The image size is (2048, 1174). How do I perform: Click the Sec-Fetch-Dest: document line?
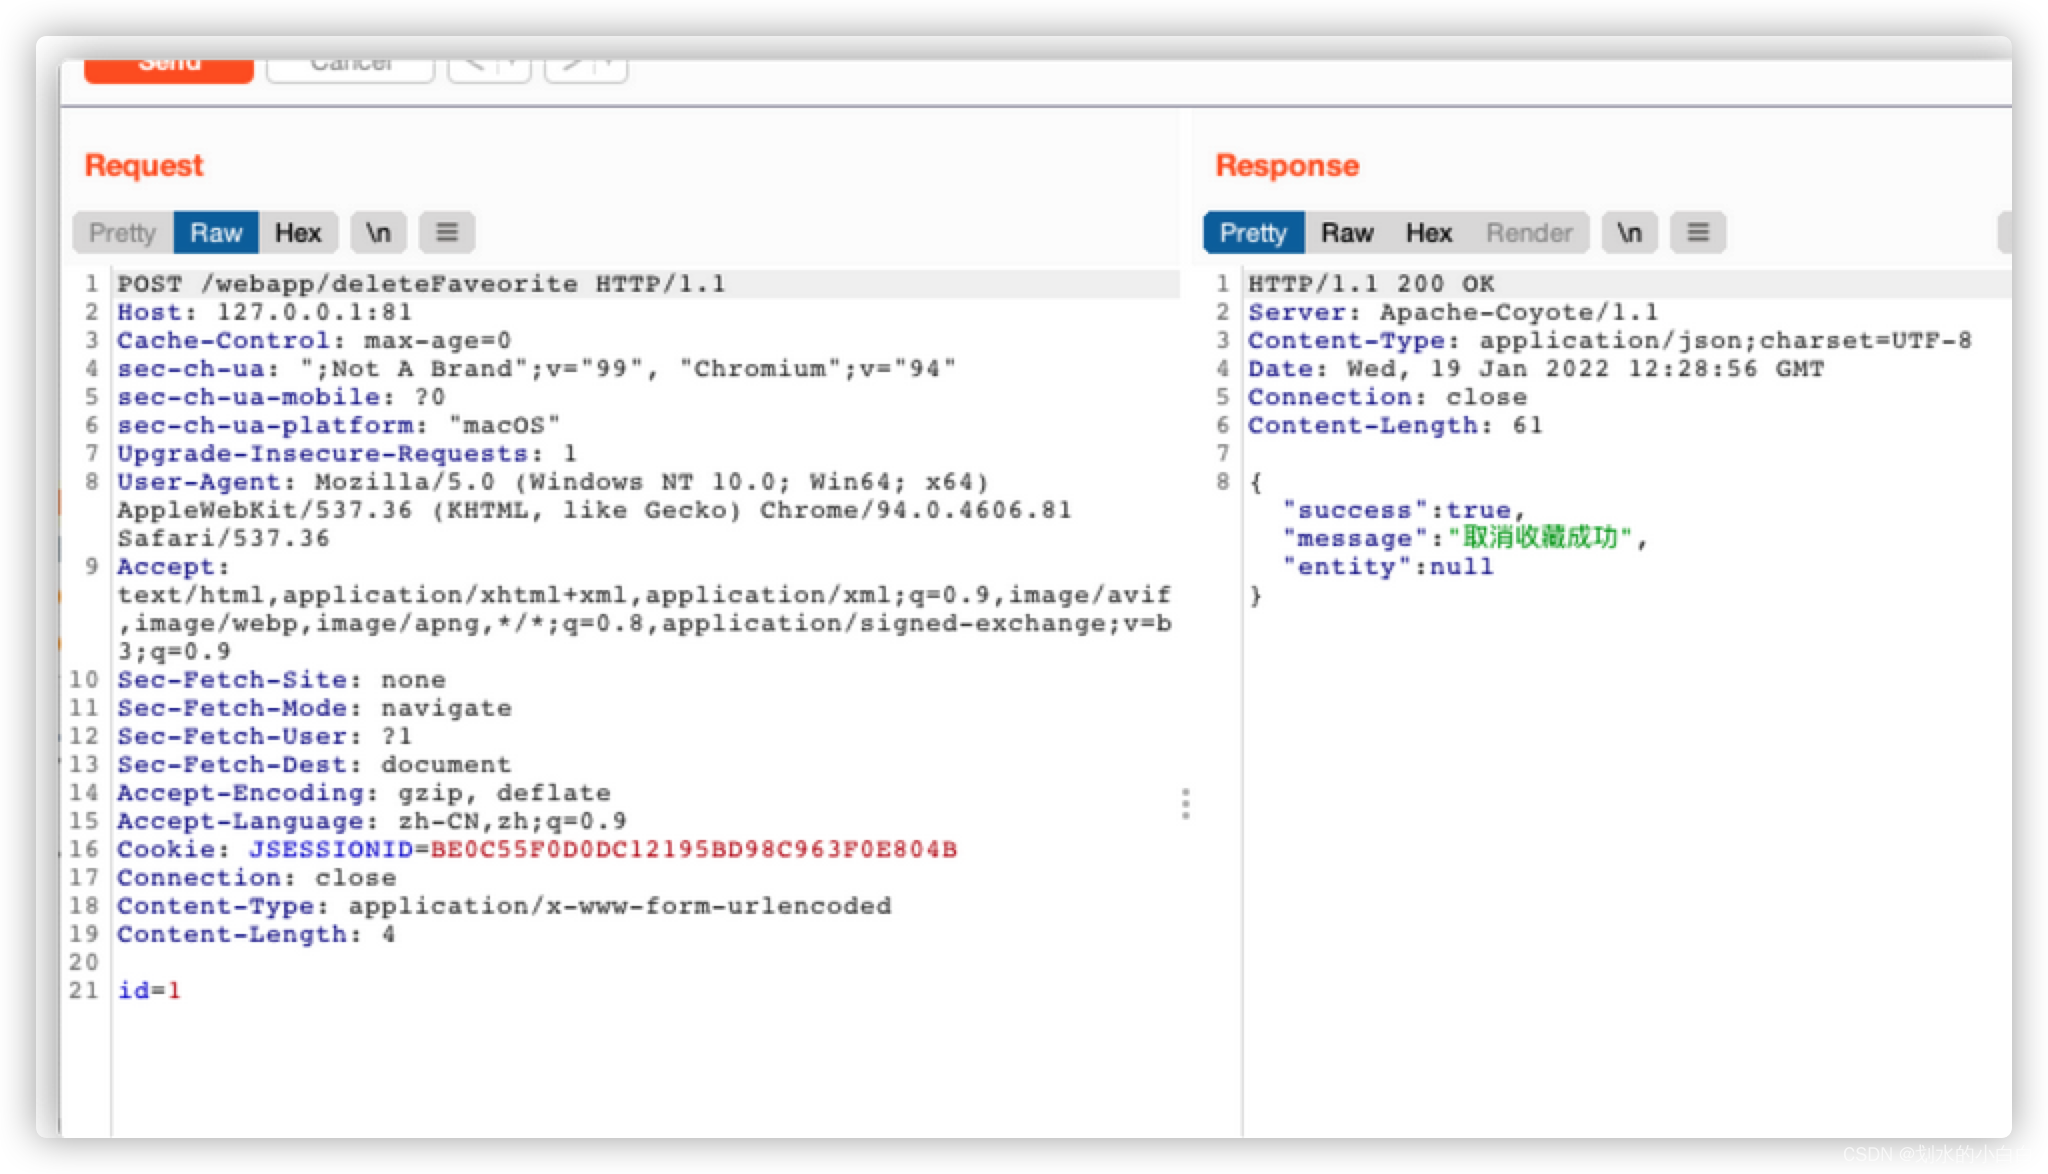pyautogui.click(x=314, y=765)
